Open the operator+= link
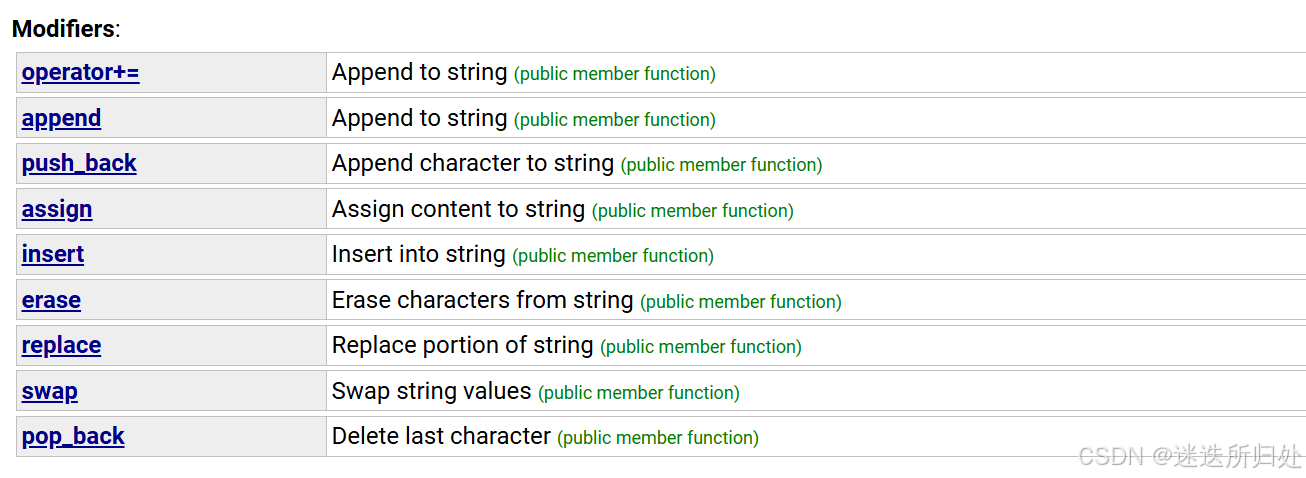Image resolution: width=1306 pixels, height=478 pixels. click(x=80, y=73)
